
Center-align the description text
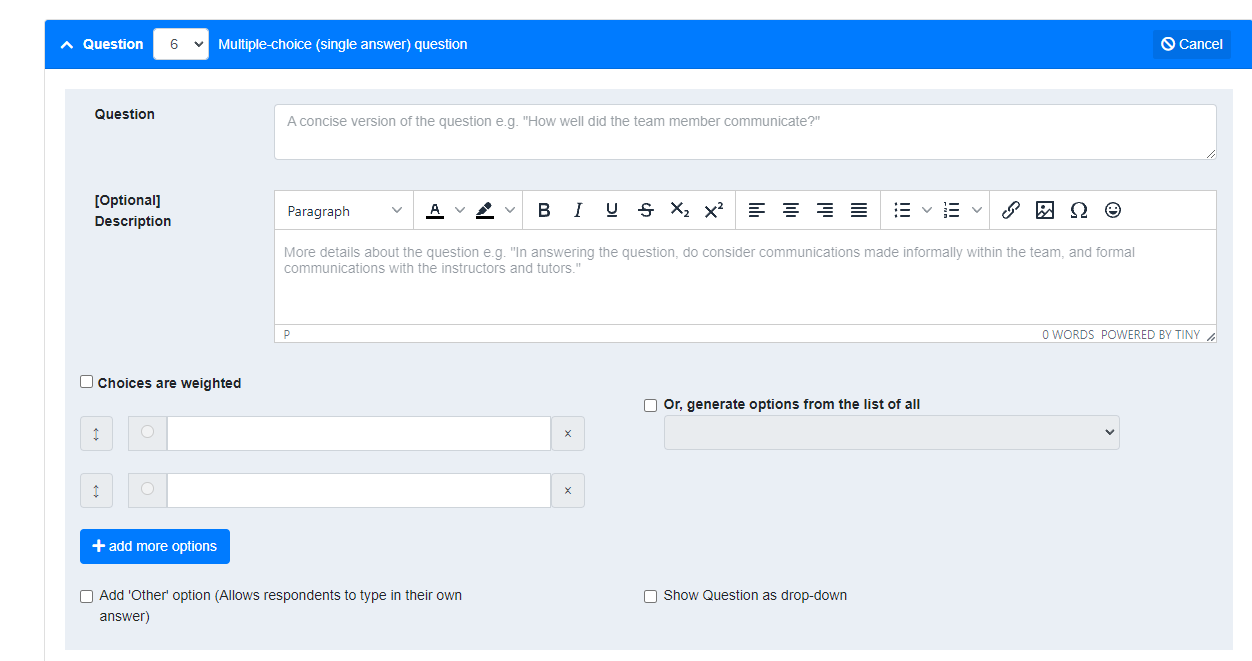point(791,210)
